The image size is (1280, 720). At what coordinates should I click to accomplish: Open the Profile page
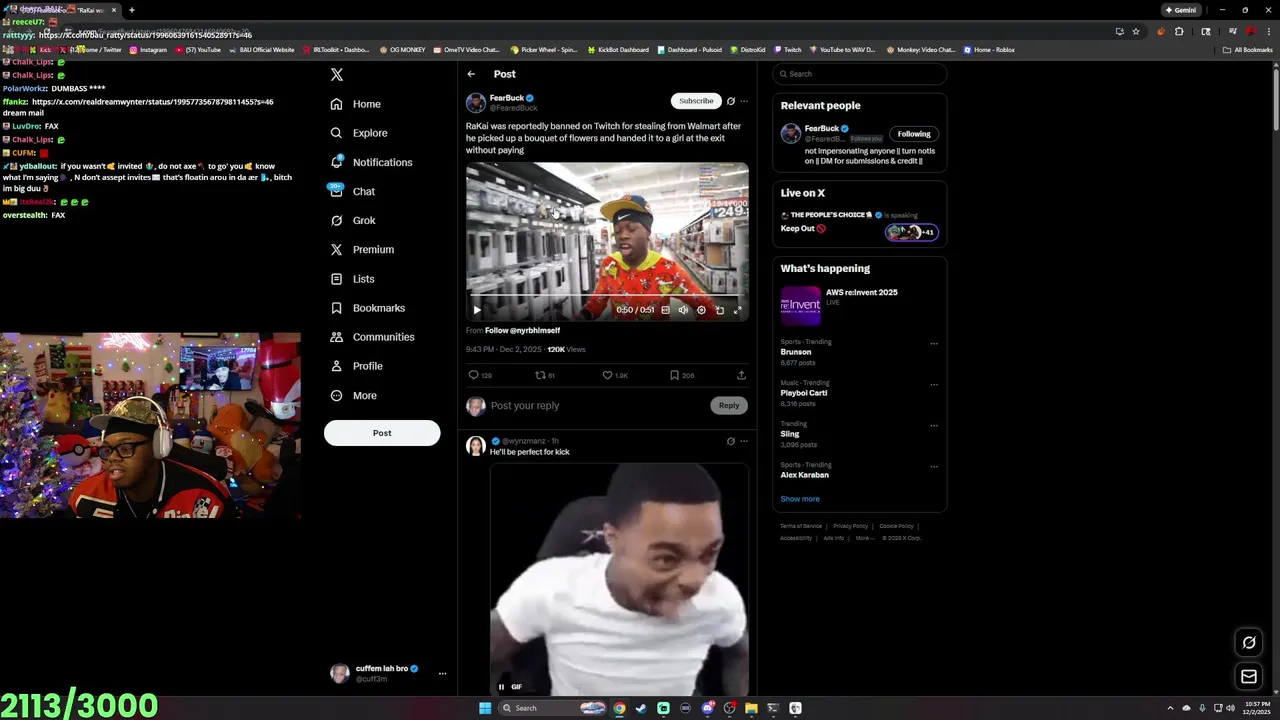click(x=356, y=366)
